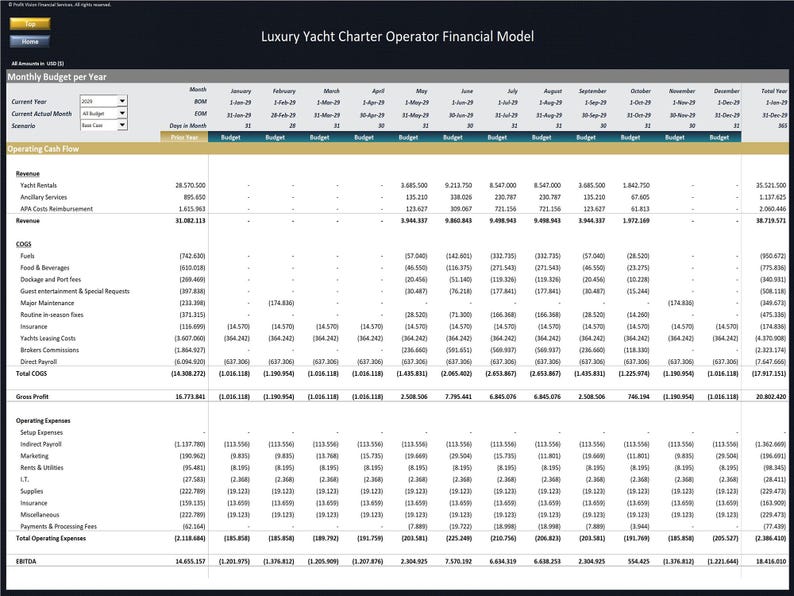The height and width of the screenshot is (596, 794).
Task: Select the Ancillary Services row label
Action: click(44, 197)
